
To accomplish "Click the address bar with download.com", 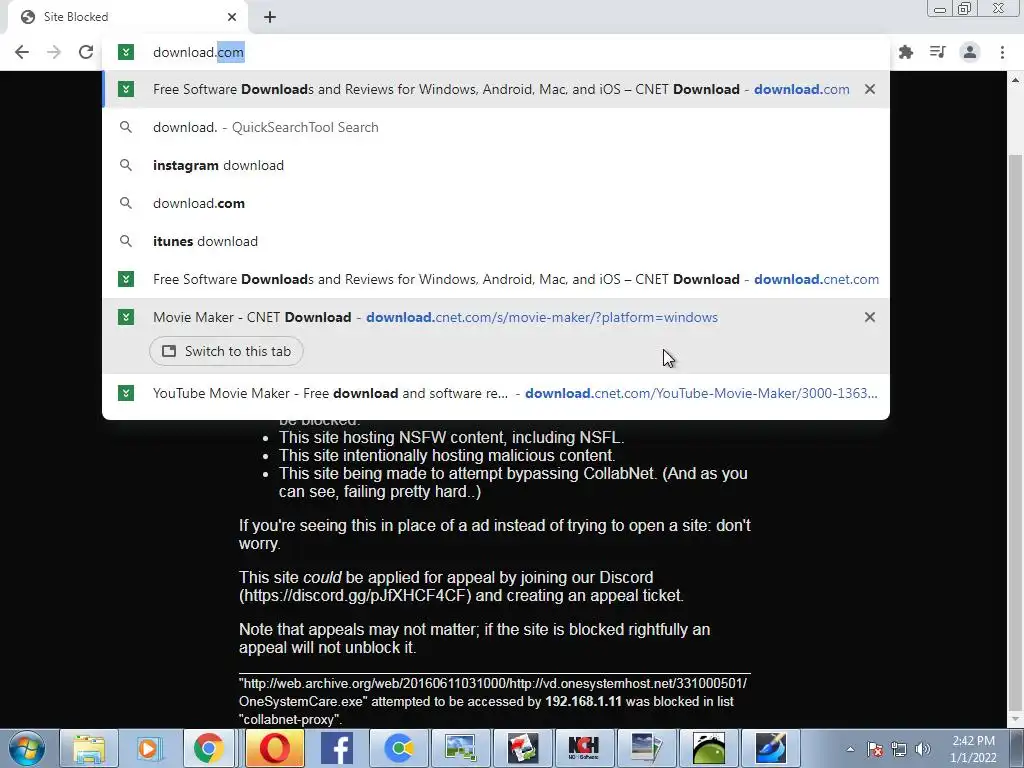I will (496, 52).
